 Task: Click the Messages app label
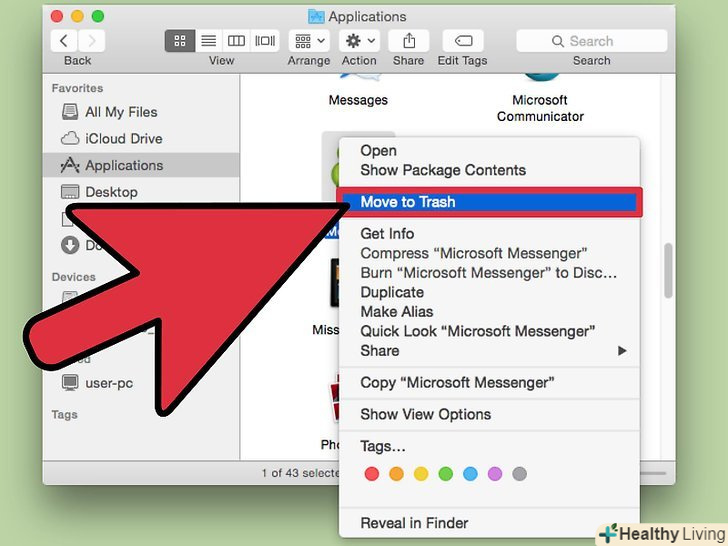[358, 100]
